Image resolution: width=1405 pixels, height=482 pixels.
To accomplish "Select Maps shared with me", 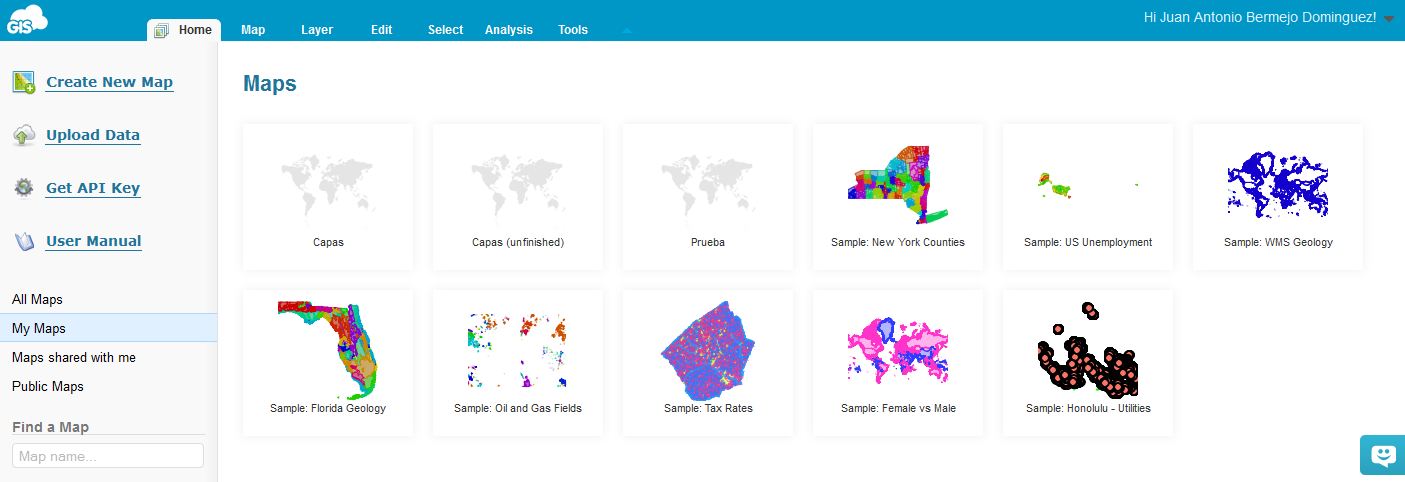I will point(74,357).
